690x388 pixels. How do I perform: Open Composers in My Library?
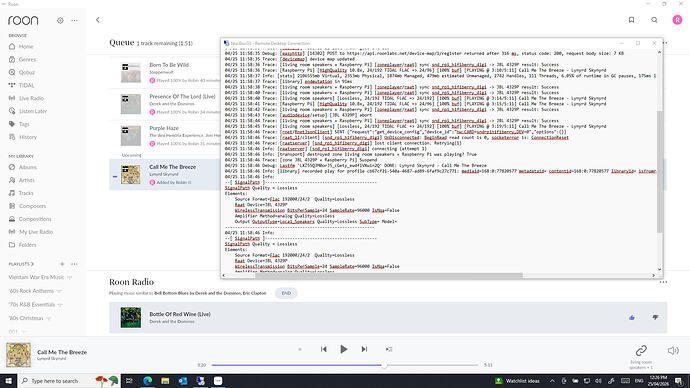pos(32,206)
